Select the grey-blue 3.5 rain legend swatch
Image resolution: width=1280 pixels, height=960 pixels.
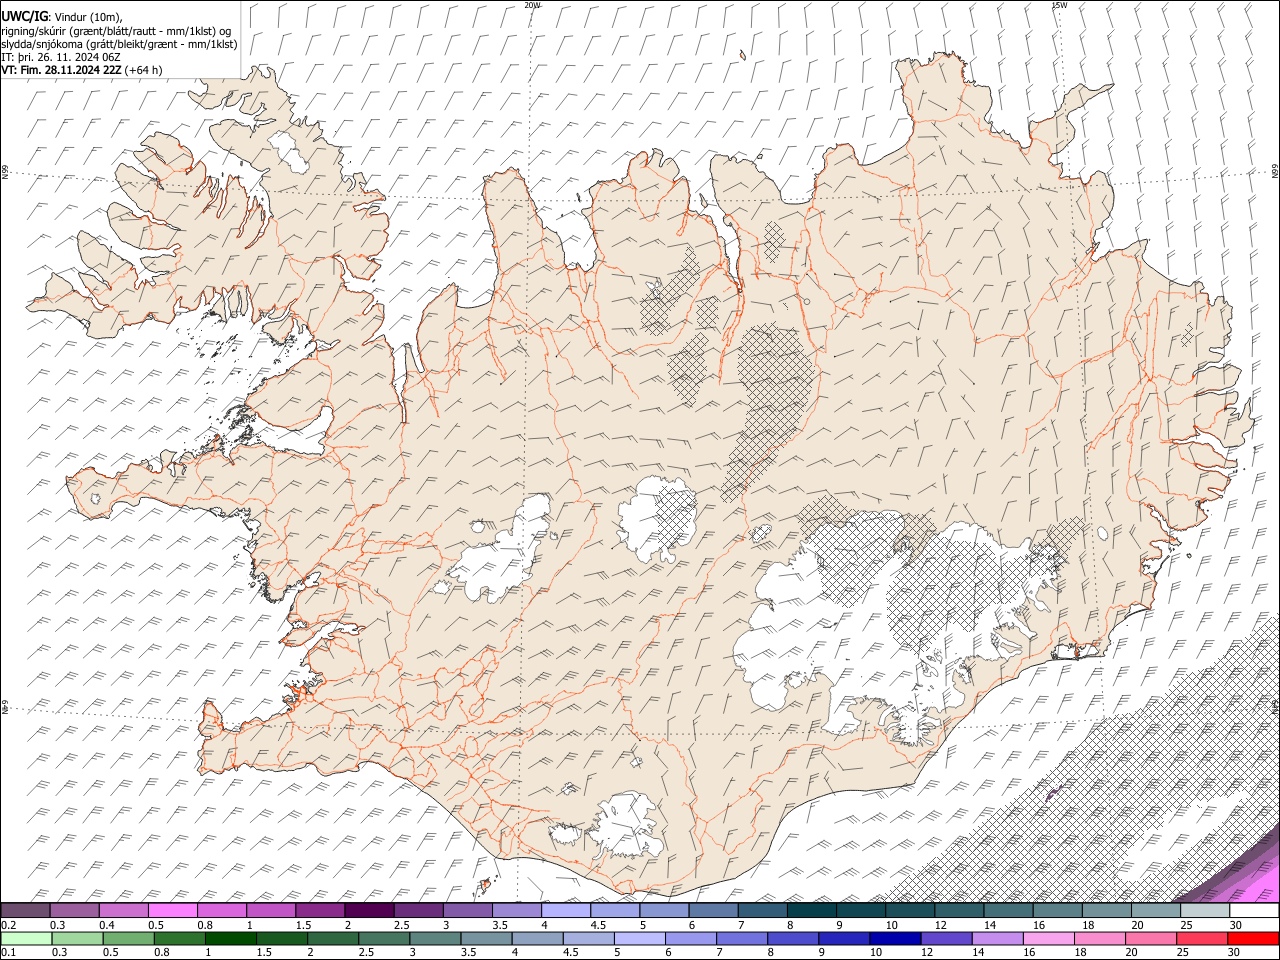point(486,938)
